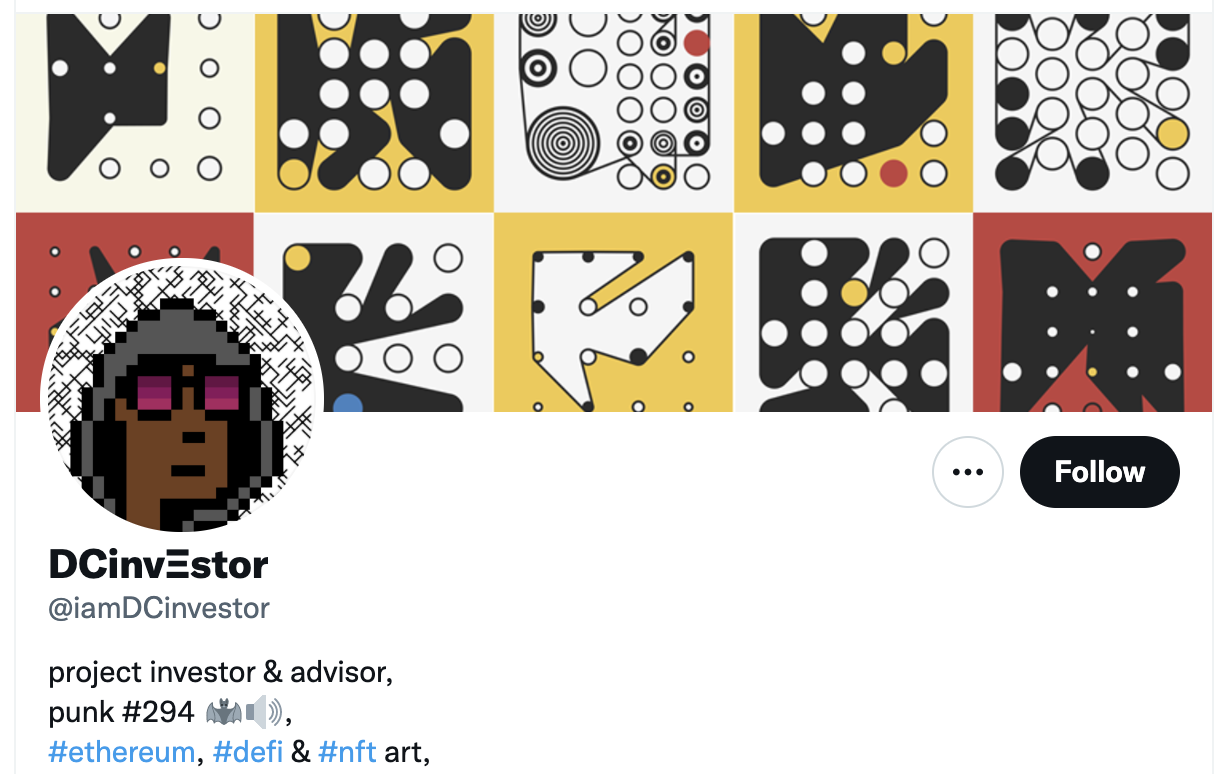
Task: Open the #nft hashtag link
Action: coord(347,751)
